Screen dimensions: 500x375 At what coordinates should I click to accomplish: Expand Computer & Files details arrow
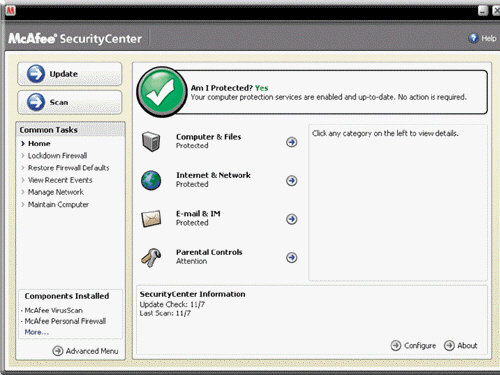tap(292, 142)
